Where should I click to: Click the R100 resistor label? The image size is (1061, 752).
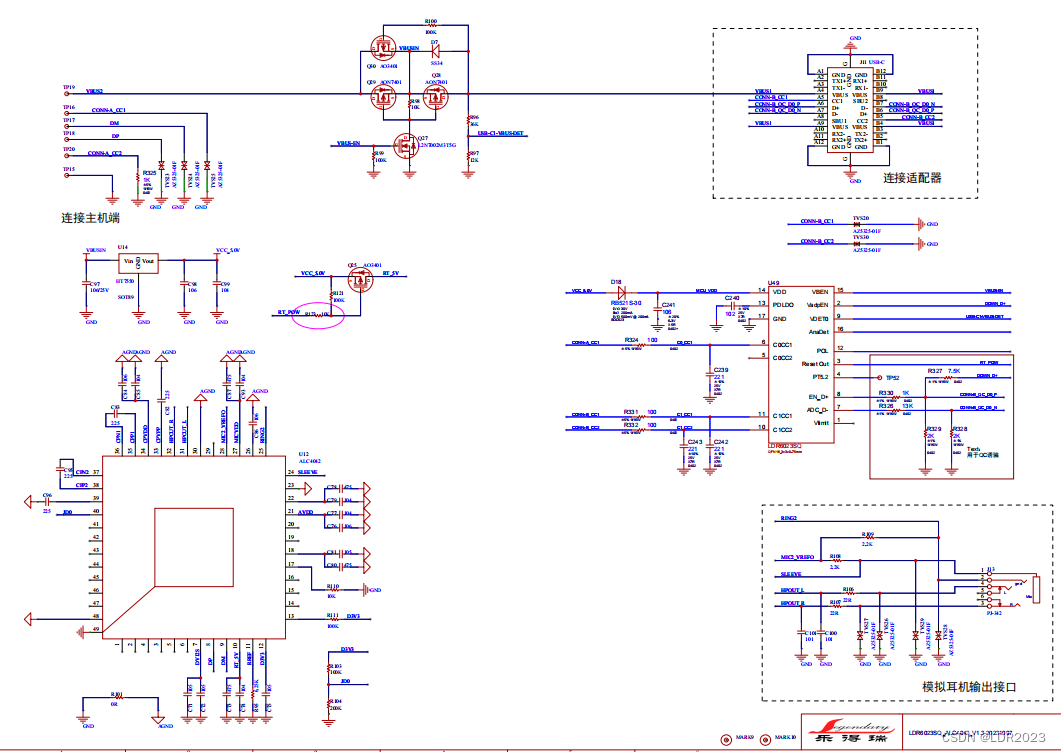(430, 22)
